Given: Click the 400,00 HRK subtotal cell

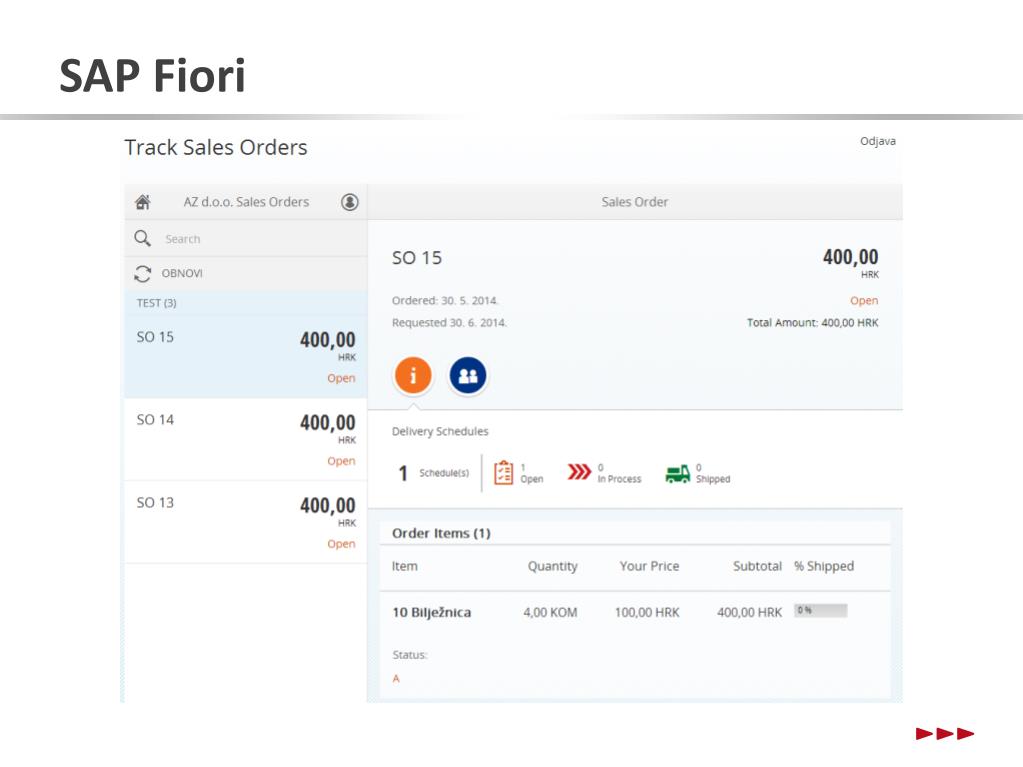Looking at the screenshot, I should (749, 612).
